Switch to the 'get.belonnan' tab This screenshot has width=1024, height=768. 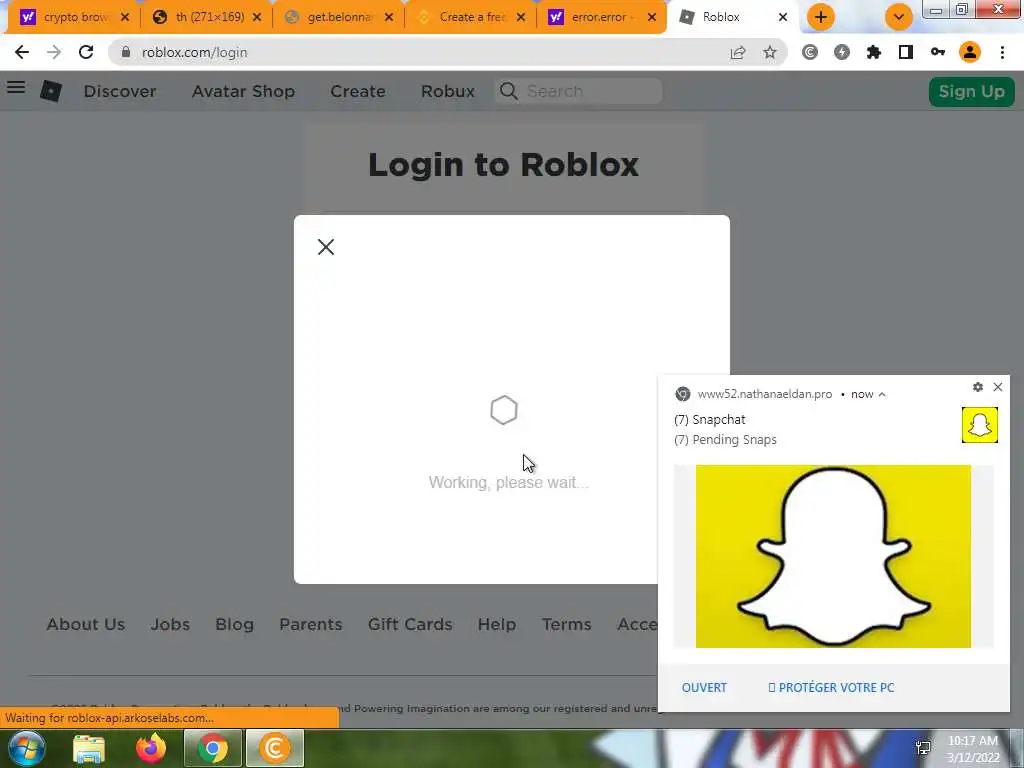[336, 17]
